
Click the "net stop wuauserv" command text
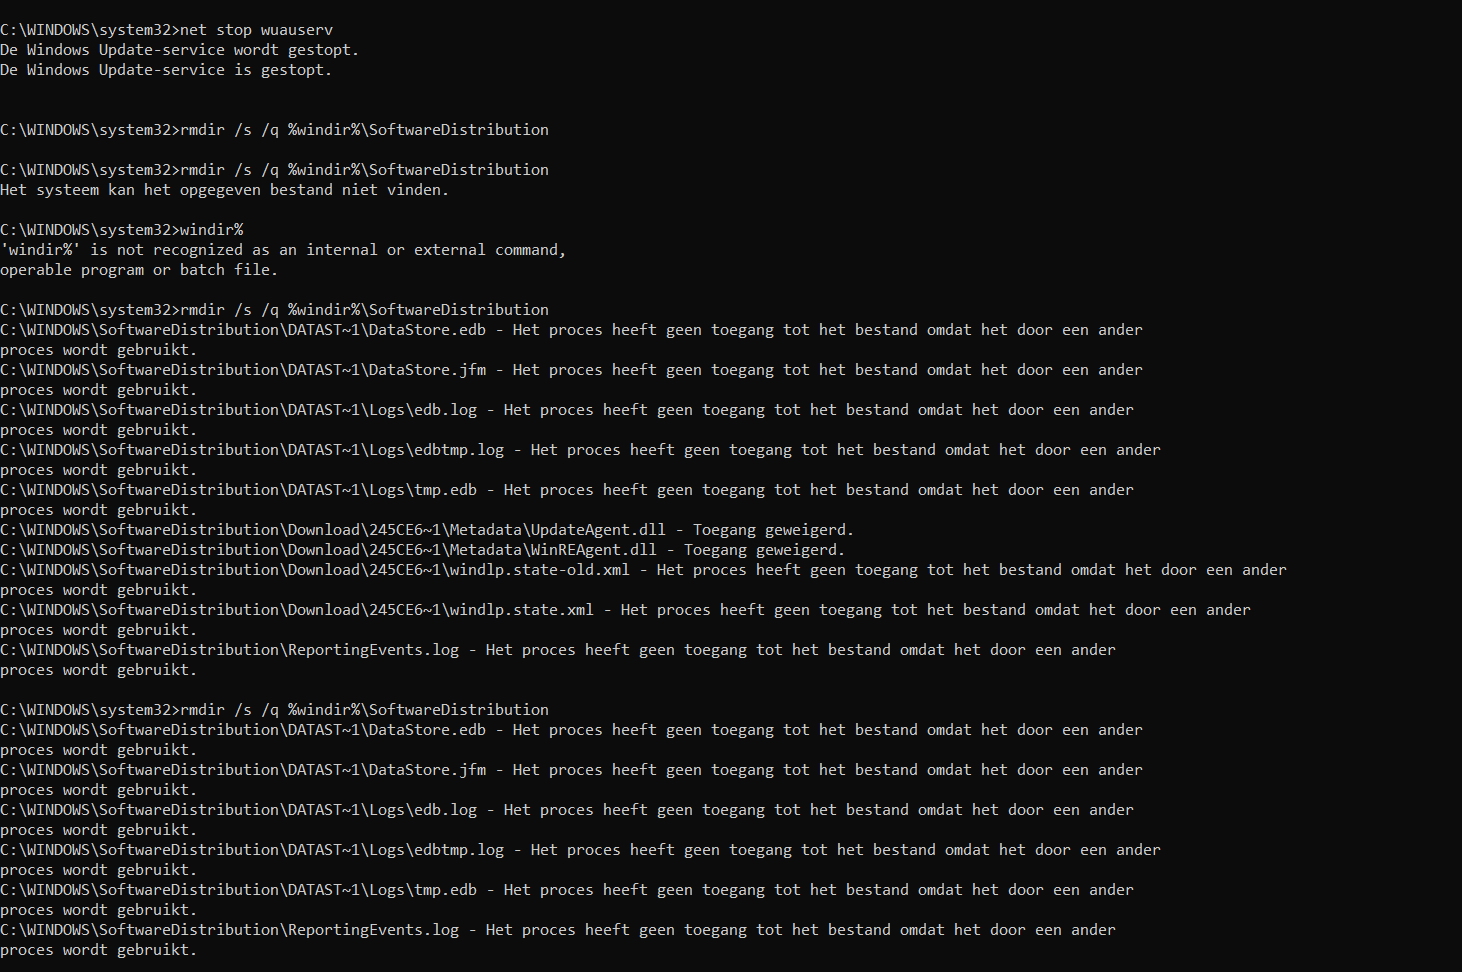[256, 30]
